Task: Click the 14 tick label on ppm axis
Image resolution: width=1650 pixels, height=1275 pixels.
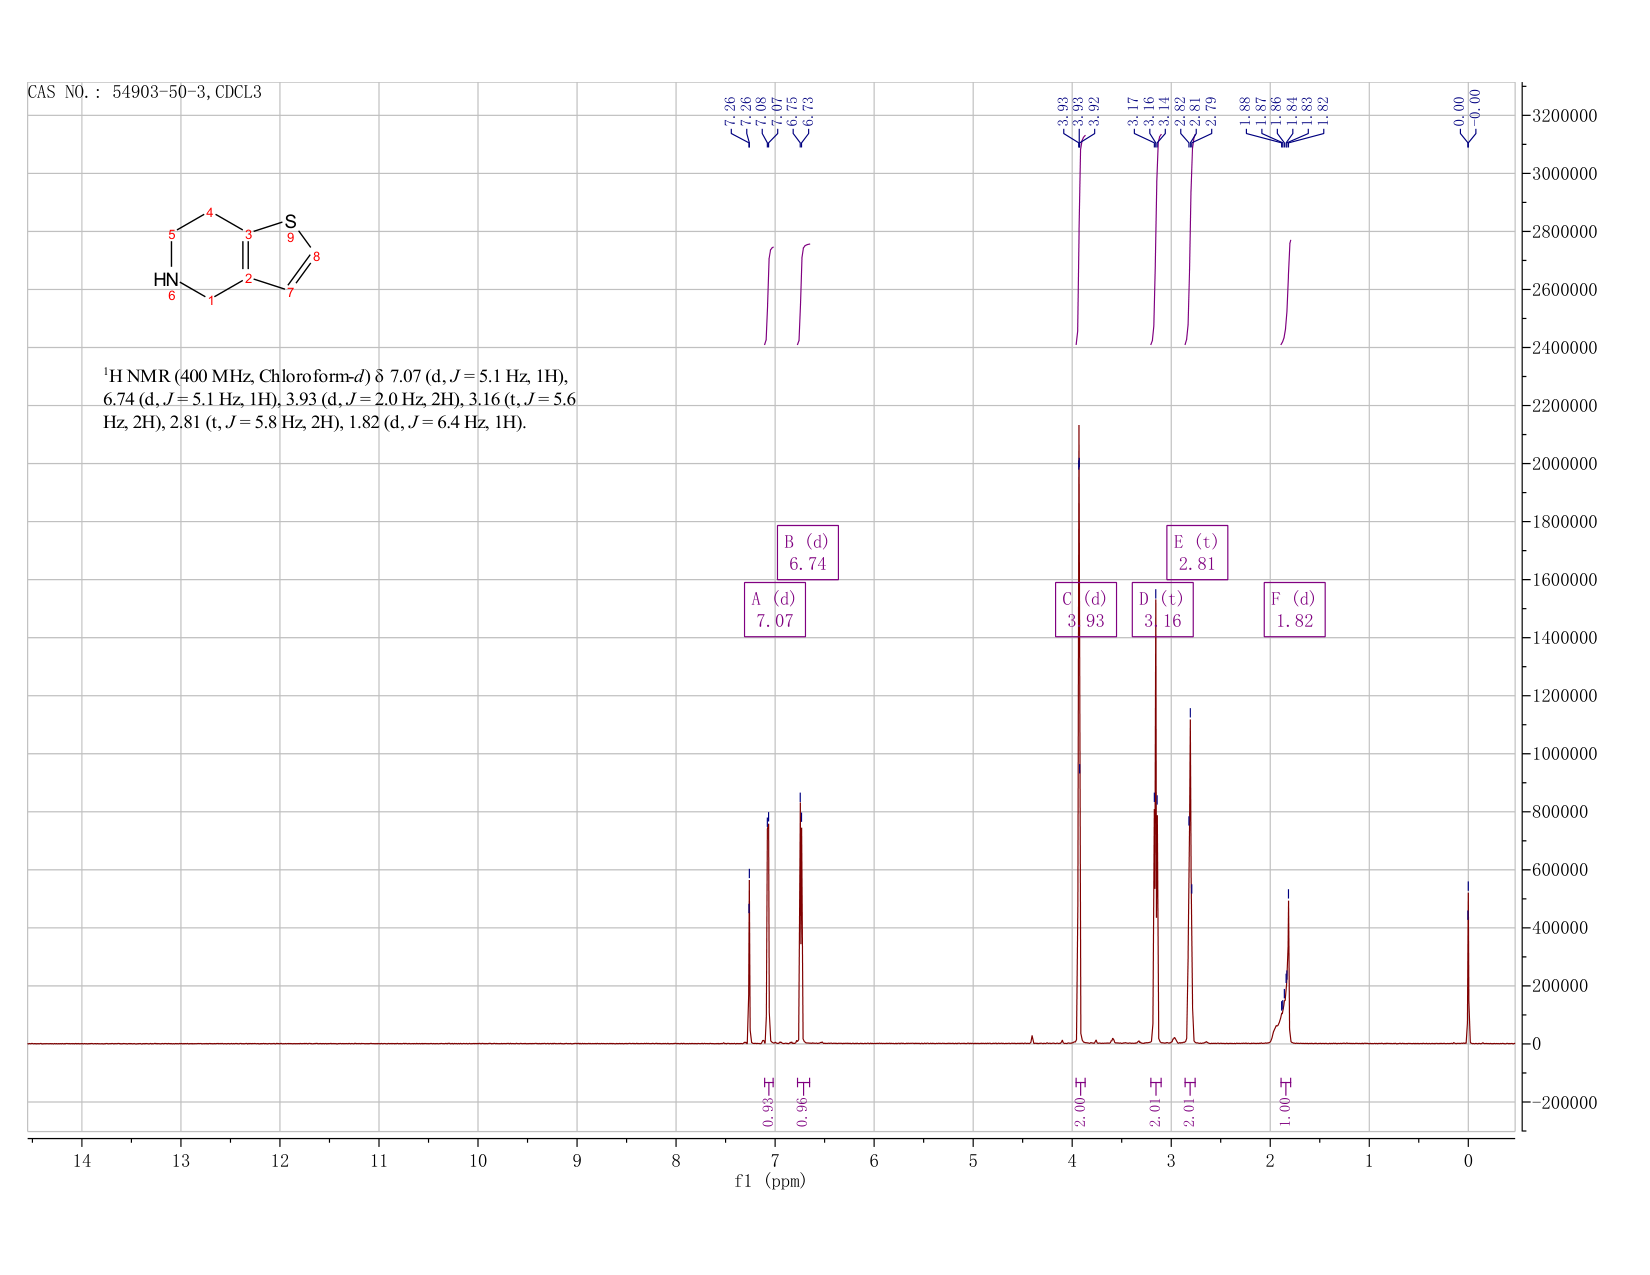Action: pyautogui.click(x=82, y=1160)
